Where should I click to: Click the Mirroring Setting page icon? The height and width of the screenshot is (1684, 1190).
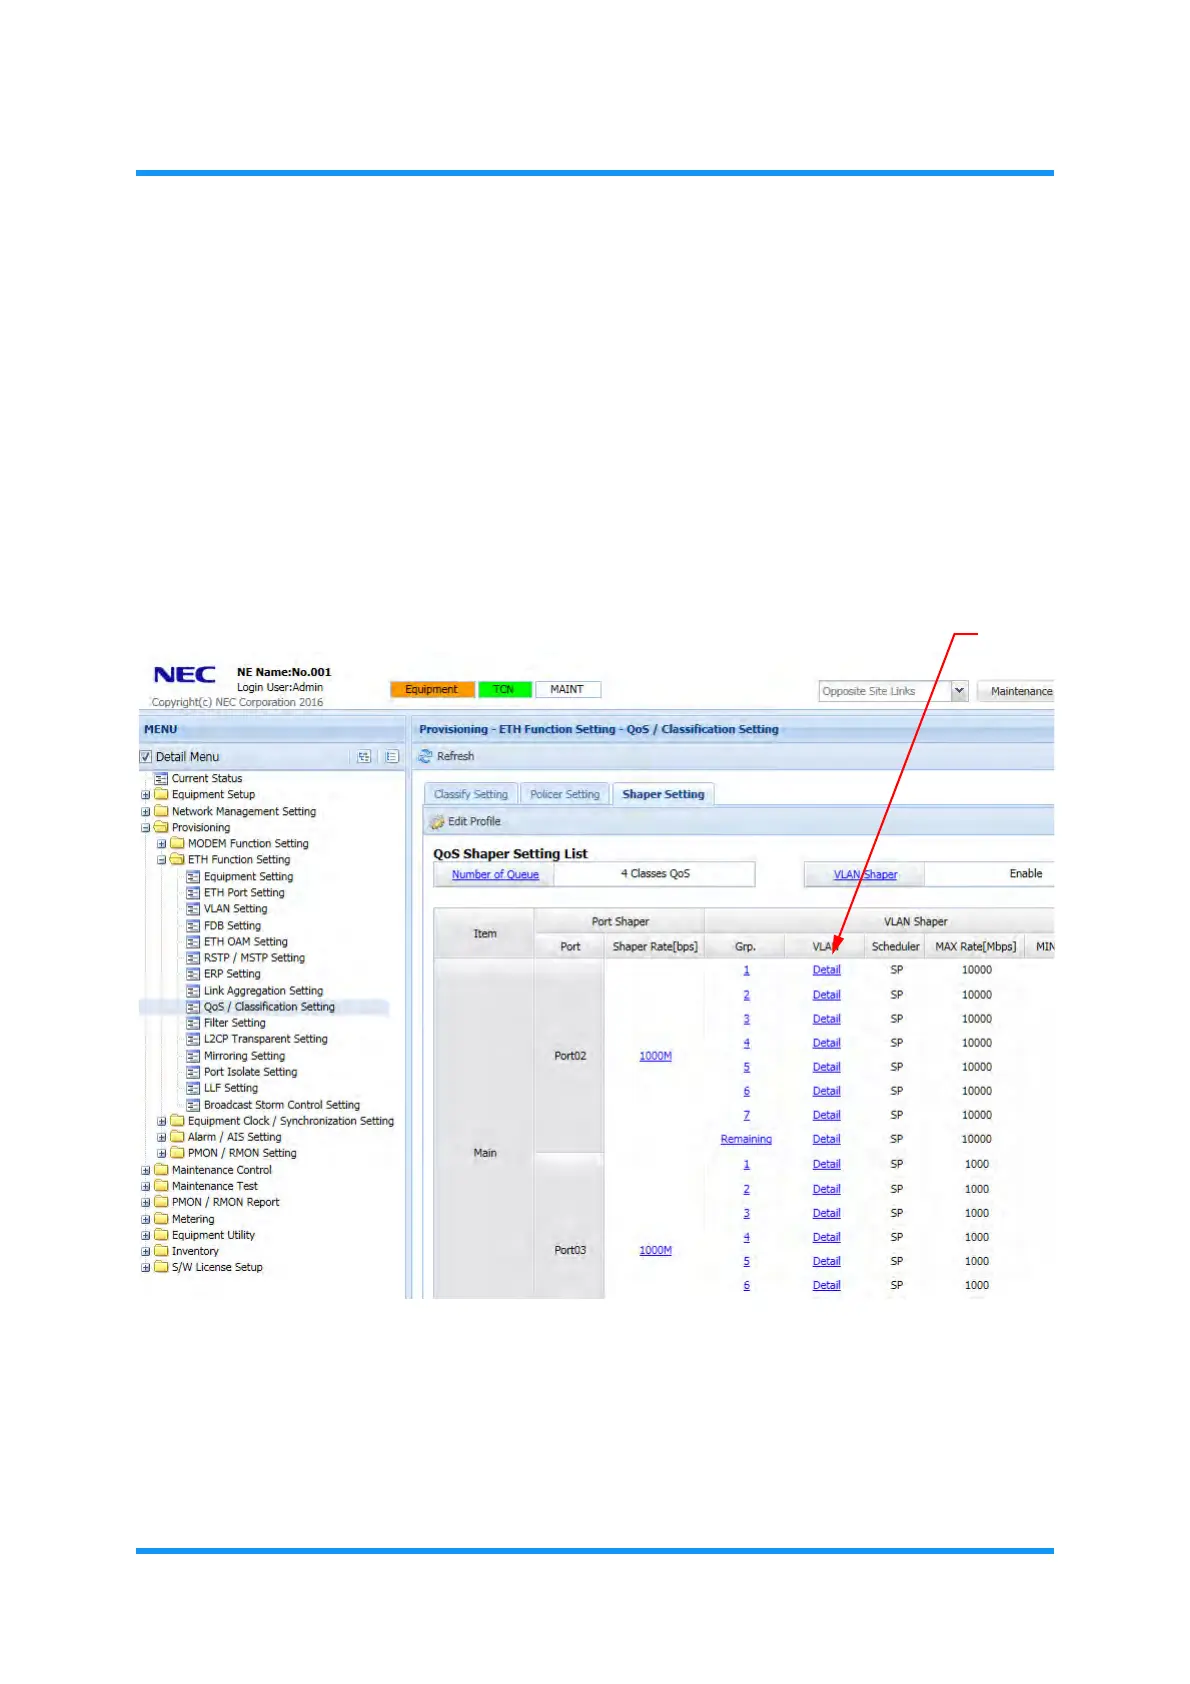tap(193, 1056)
